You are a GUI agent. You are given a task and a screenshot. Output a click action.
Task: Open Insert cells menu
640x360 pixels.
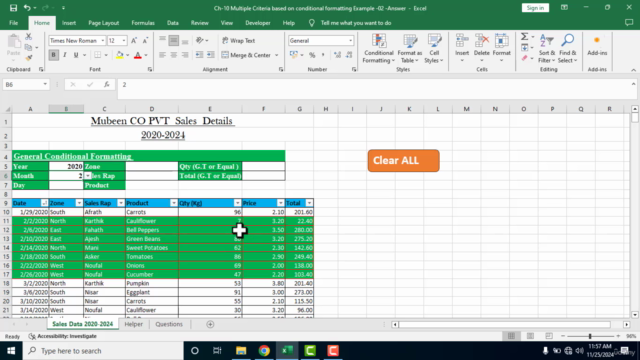pyautogui.click(x=462, y=49)
